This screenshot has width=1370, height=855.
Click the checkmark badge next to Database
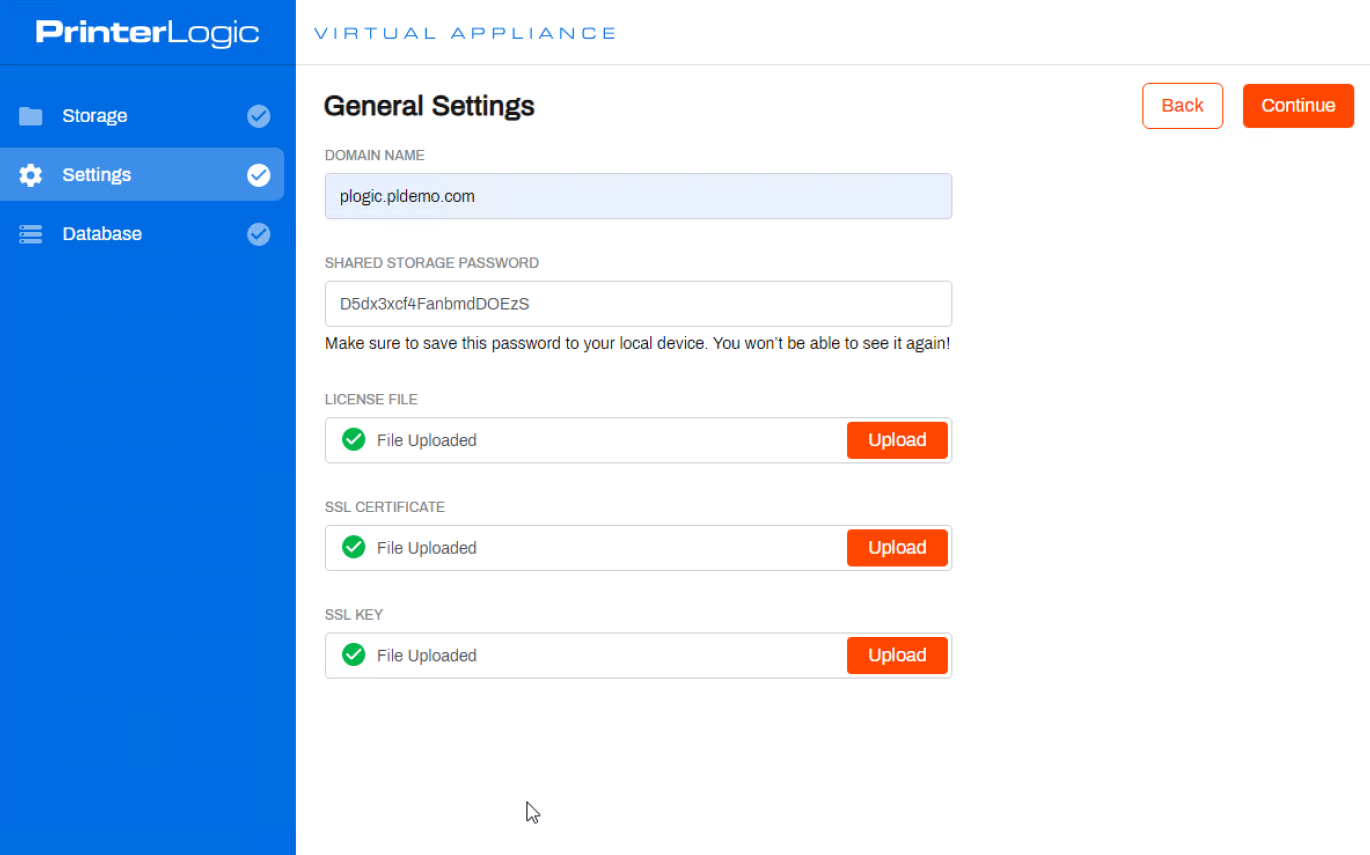258,233
